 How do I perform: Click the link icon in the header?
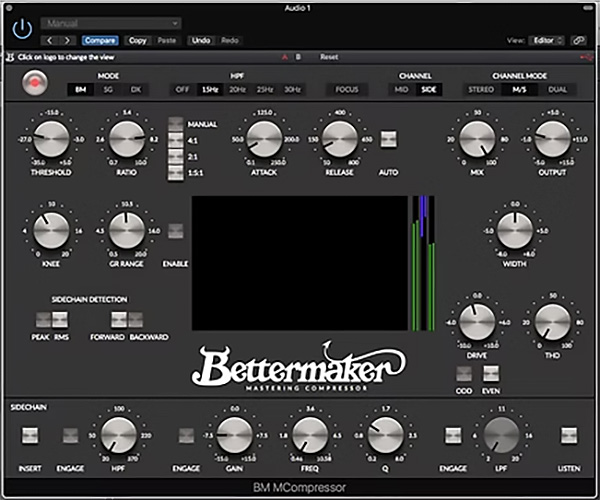tap(579, 40)
